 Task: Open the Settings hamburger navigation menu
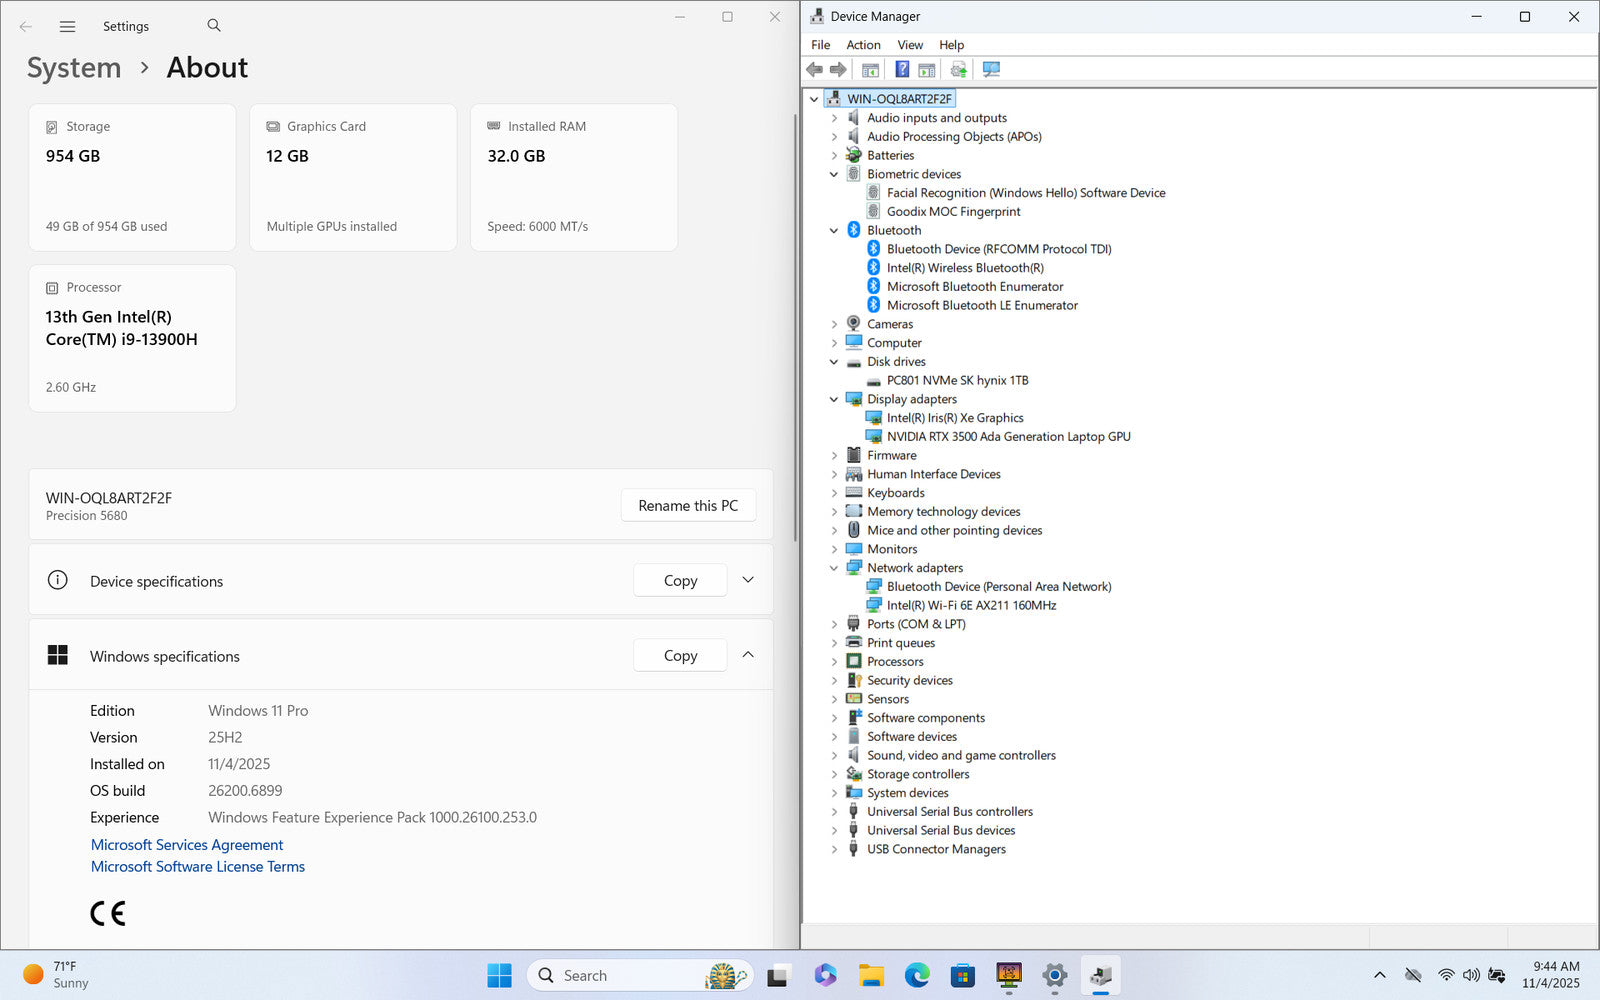67,26
